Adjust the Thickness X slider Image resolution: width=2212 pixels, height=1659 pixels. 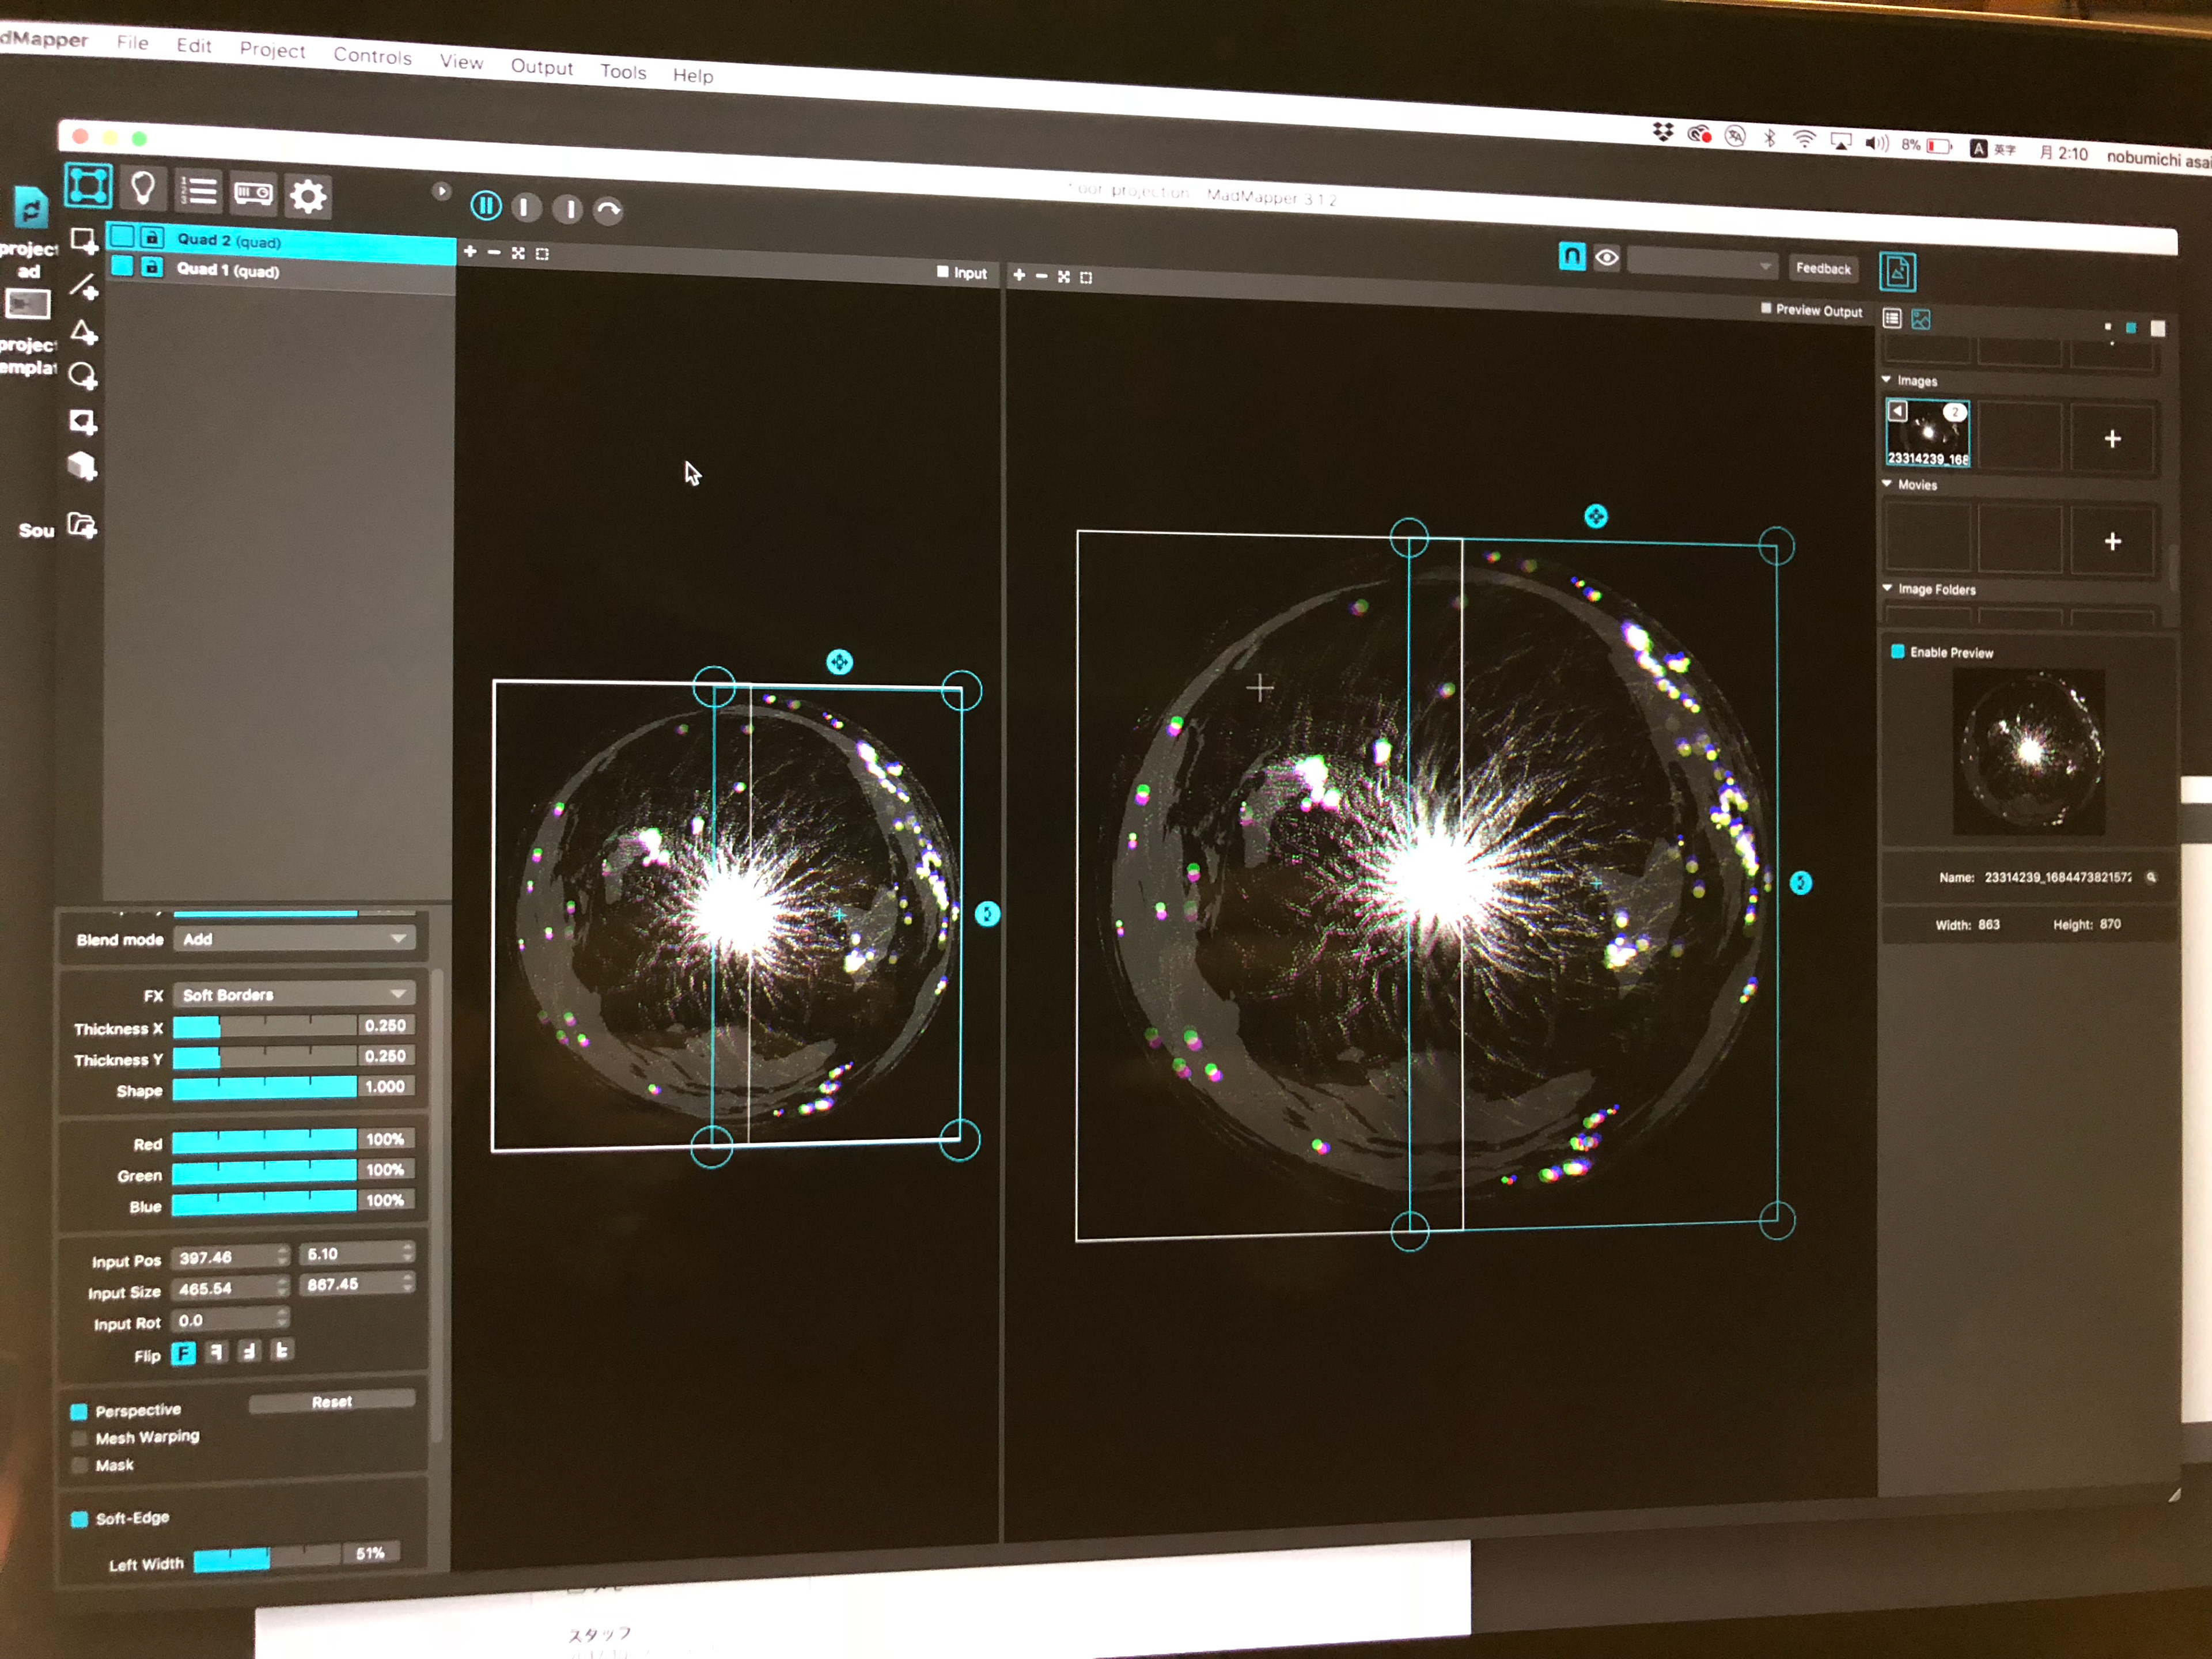pos(264,1026)
